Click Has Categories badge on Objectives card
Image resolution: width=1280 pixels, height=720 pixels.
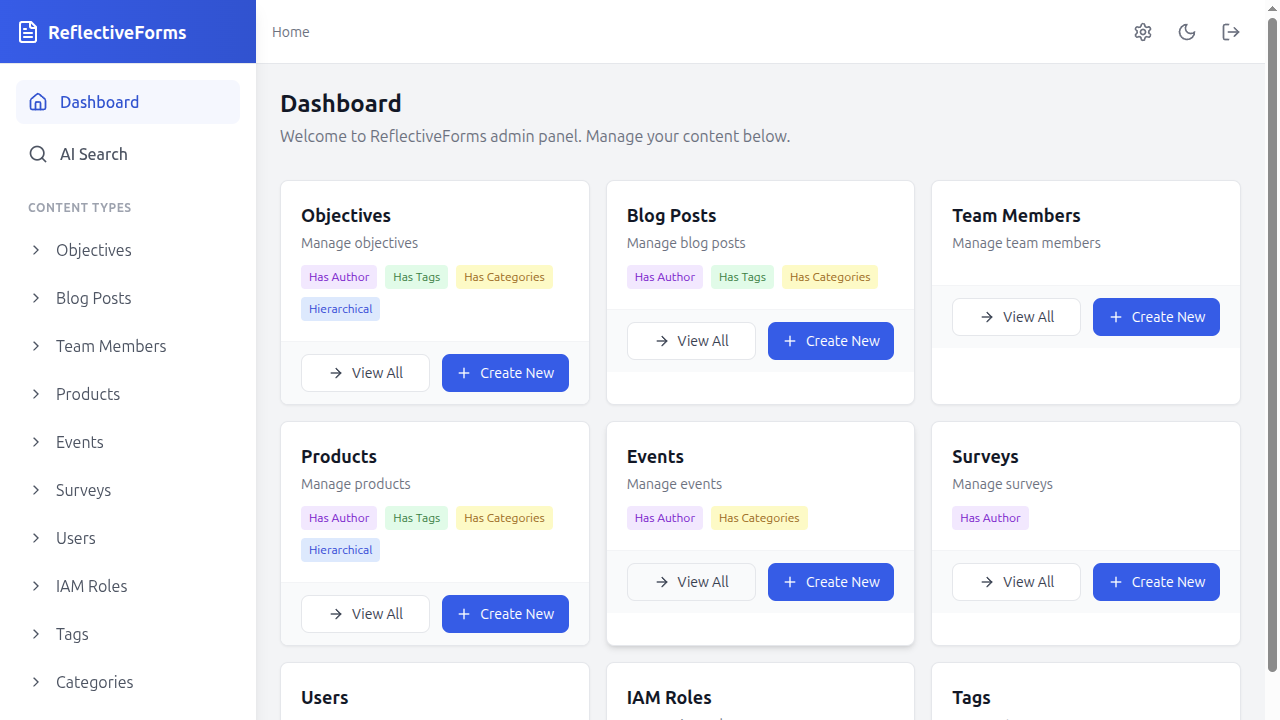[x=504, y=277]
